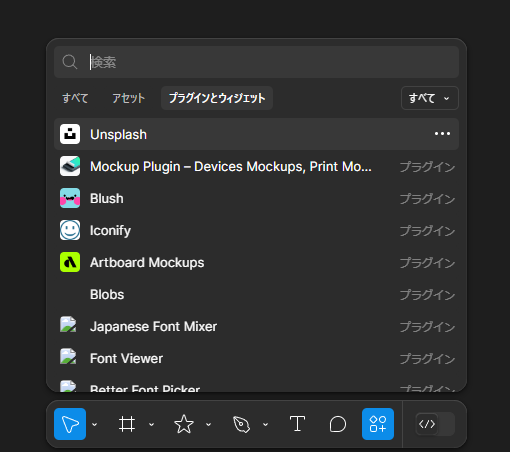Click the Japanese Font Mixer icon
Viewport: 510px width, 452px height.
tap(68, 325)
